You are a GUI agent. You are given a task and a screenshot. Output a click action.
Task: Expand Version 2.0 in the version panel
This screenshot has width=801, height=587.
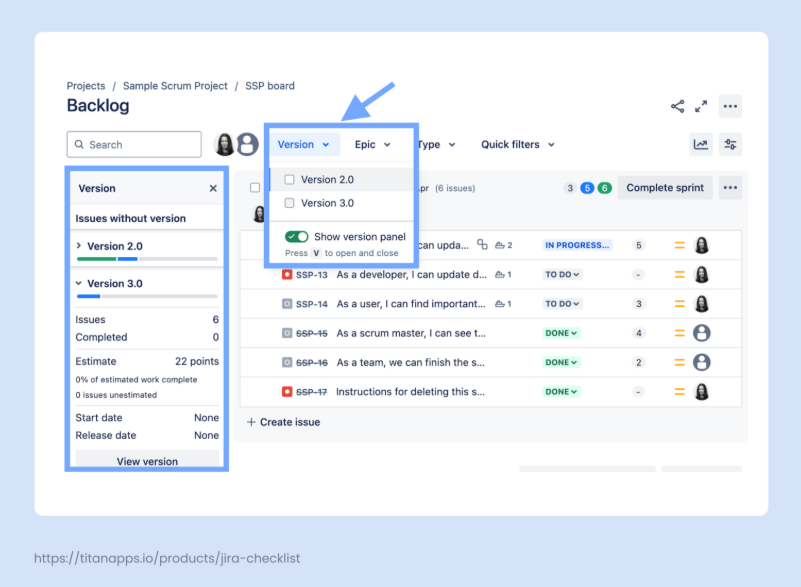[80, 246]
